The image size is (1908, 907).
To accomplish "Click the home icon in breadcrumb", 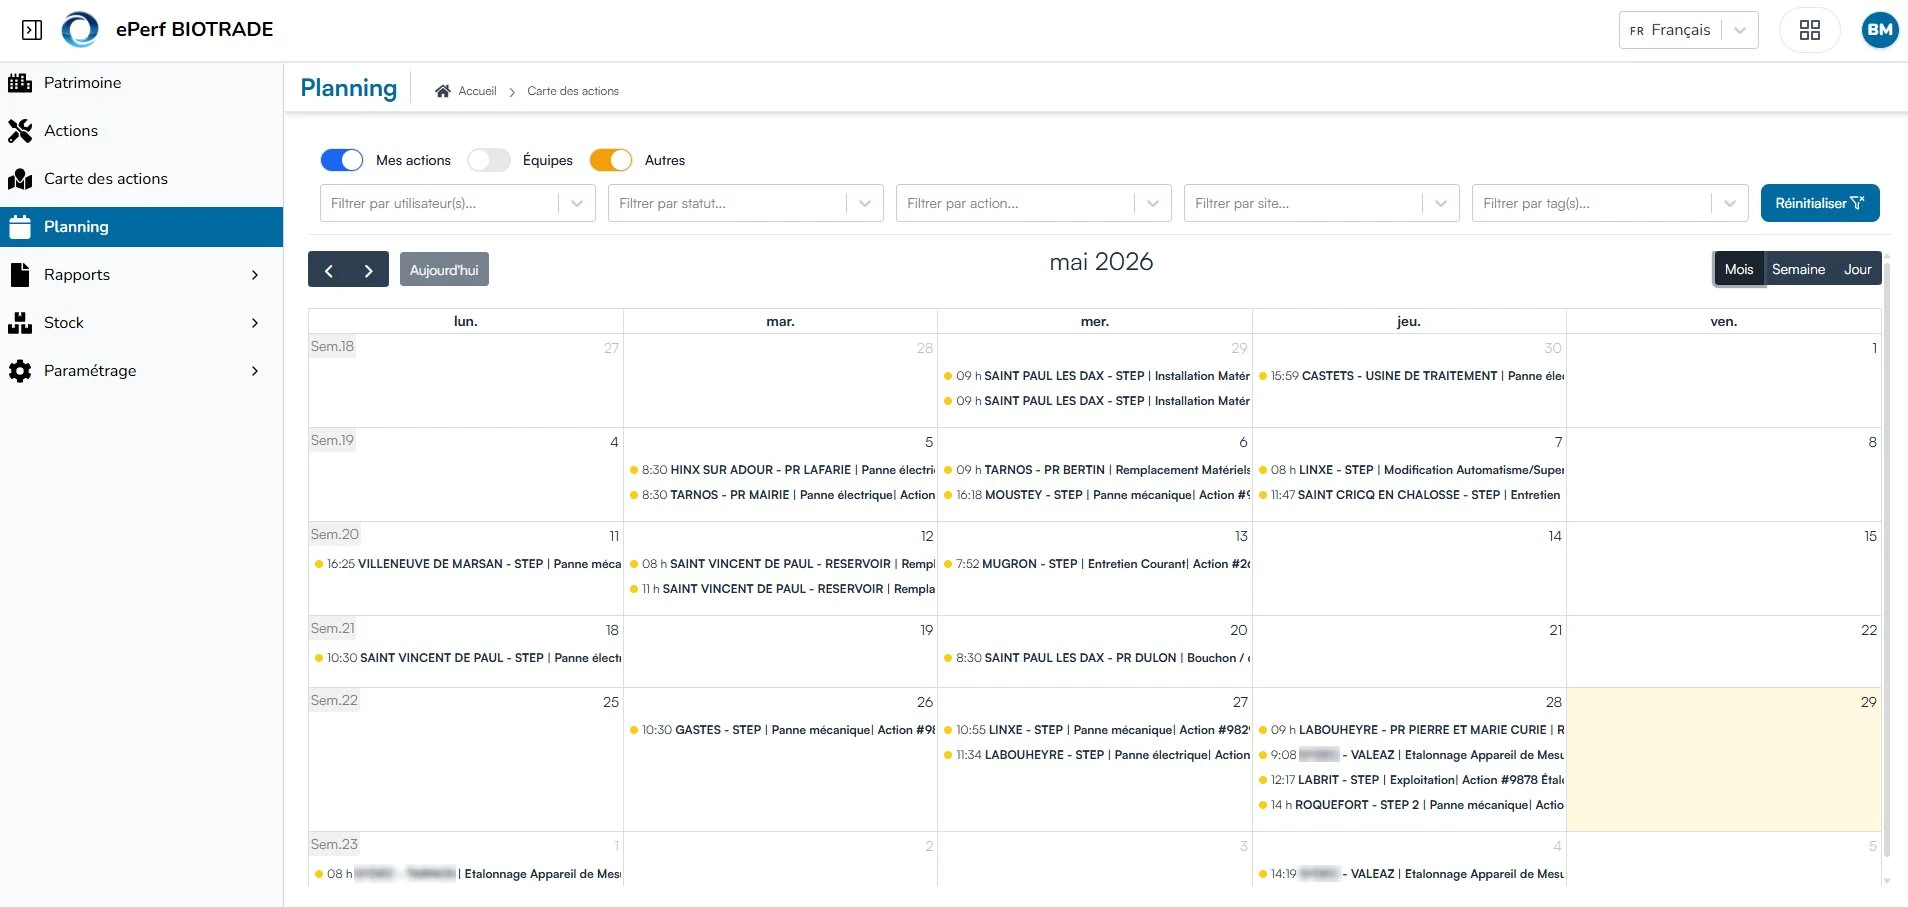I will 442,91.
